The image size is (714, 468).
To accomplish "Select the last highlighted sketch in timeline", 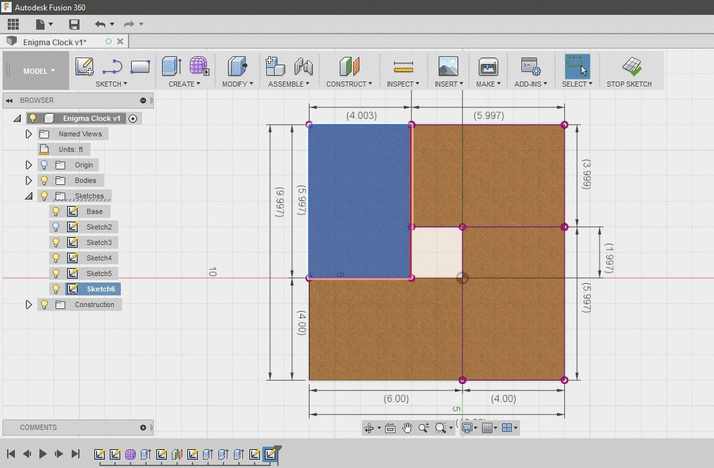I will (270, 454).
